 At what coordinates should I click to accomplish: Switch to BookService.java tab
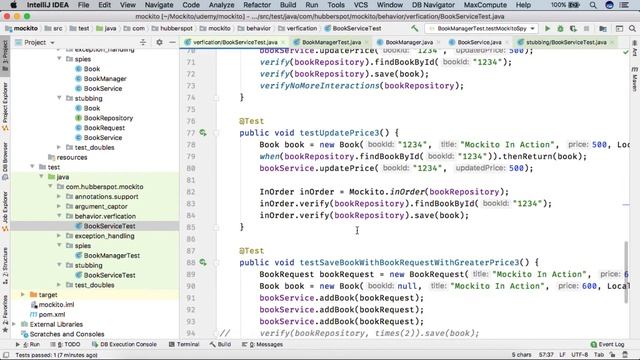tap(479, 42)
